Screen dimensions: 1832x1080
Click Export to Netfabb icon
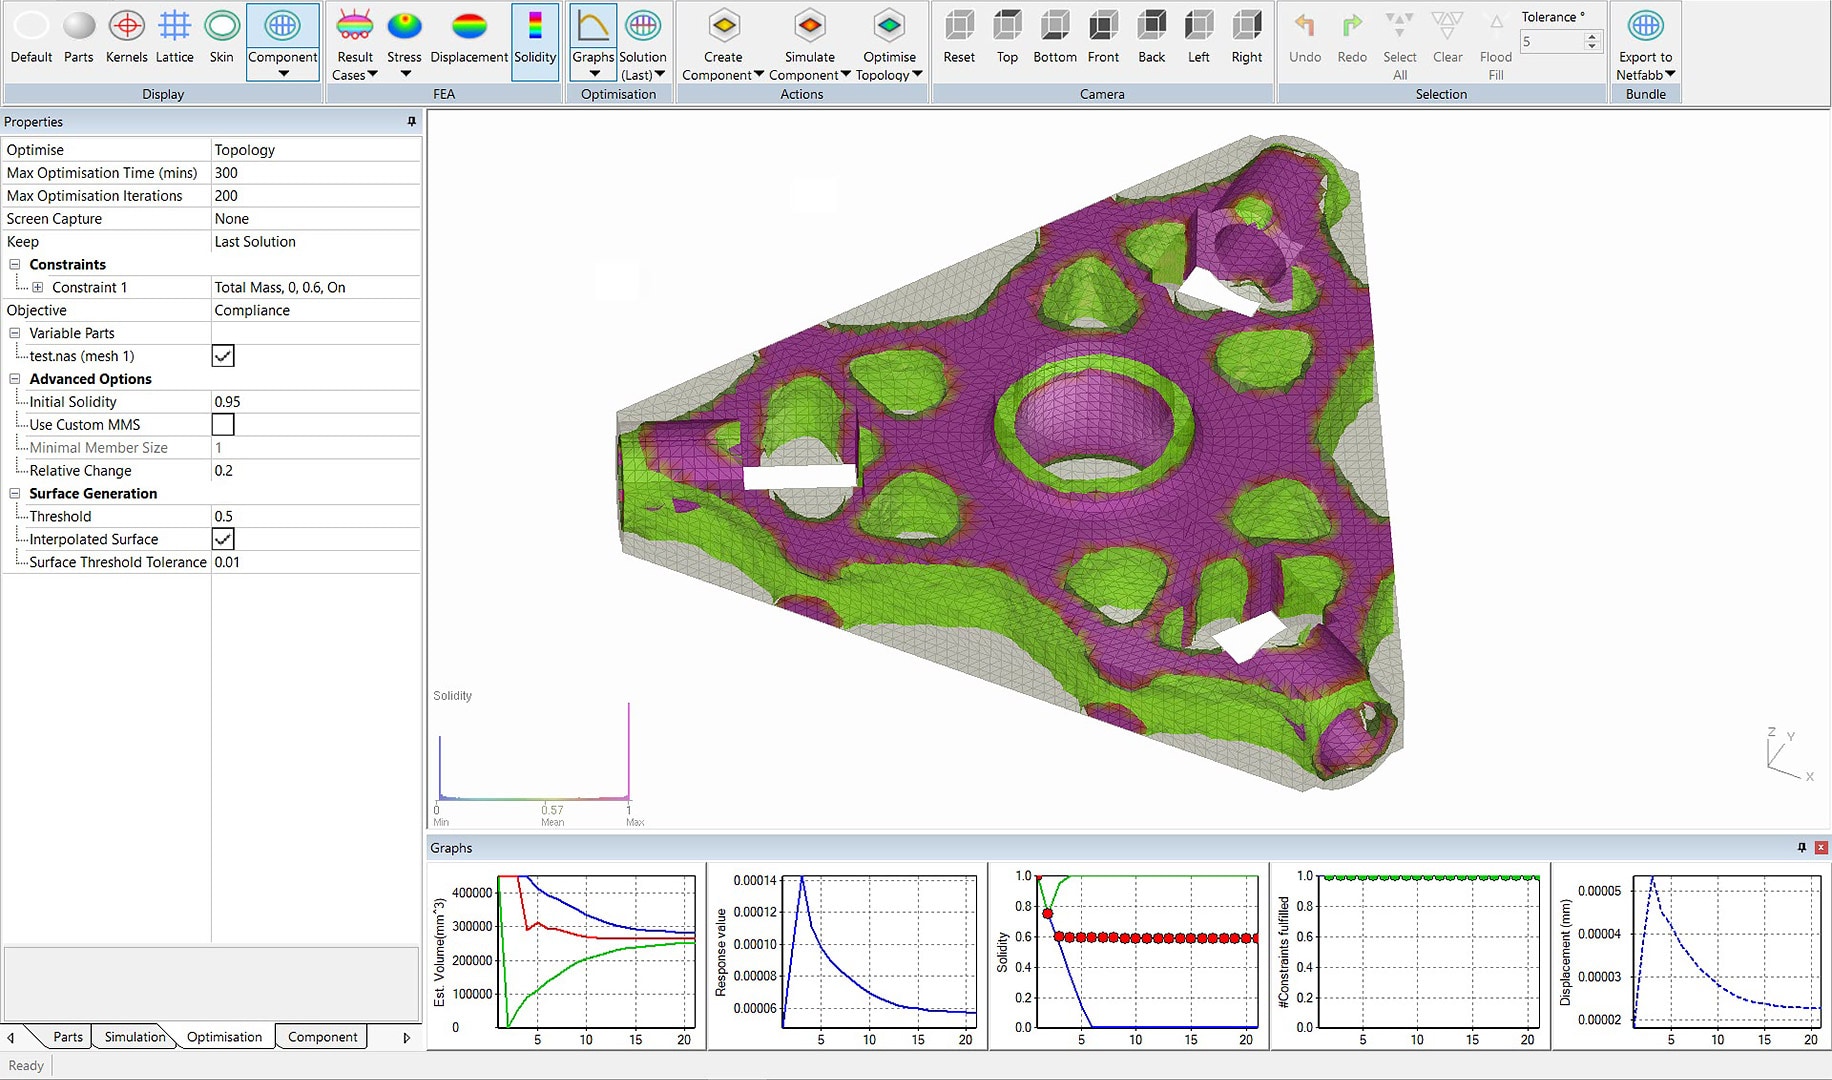tap(1645, 27)
